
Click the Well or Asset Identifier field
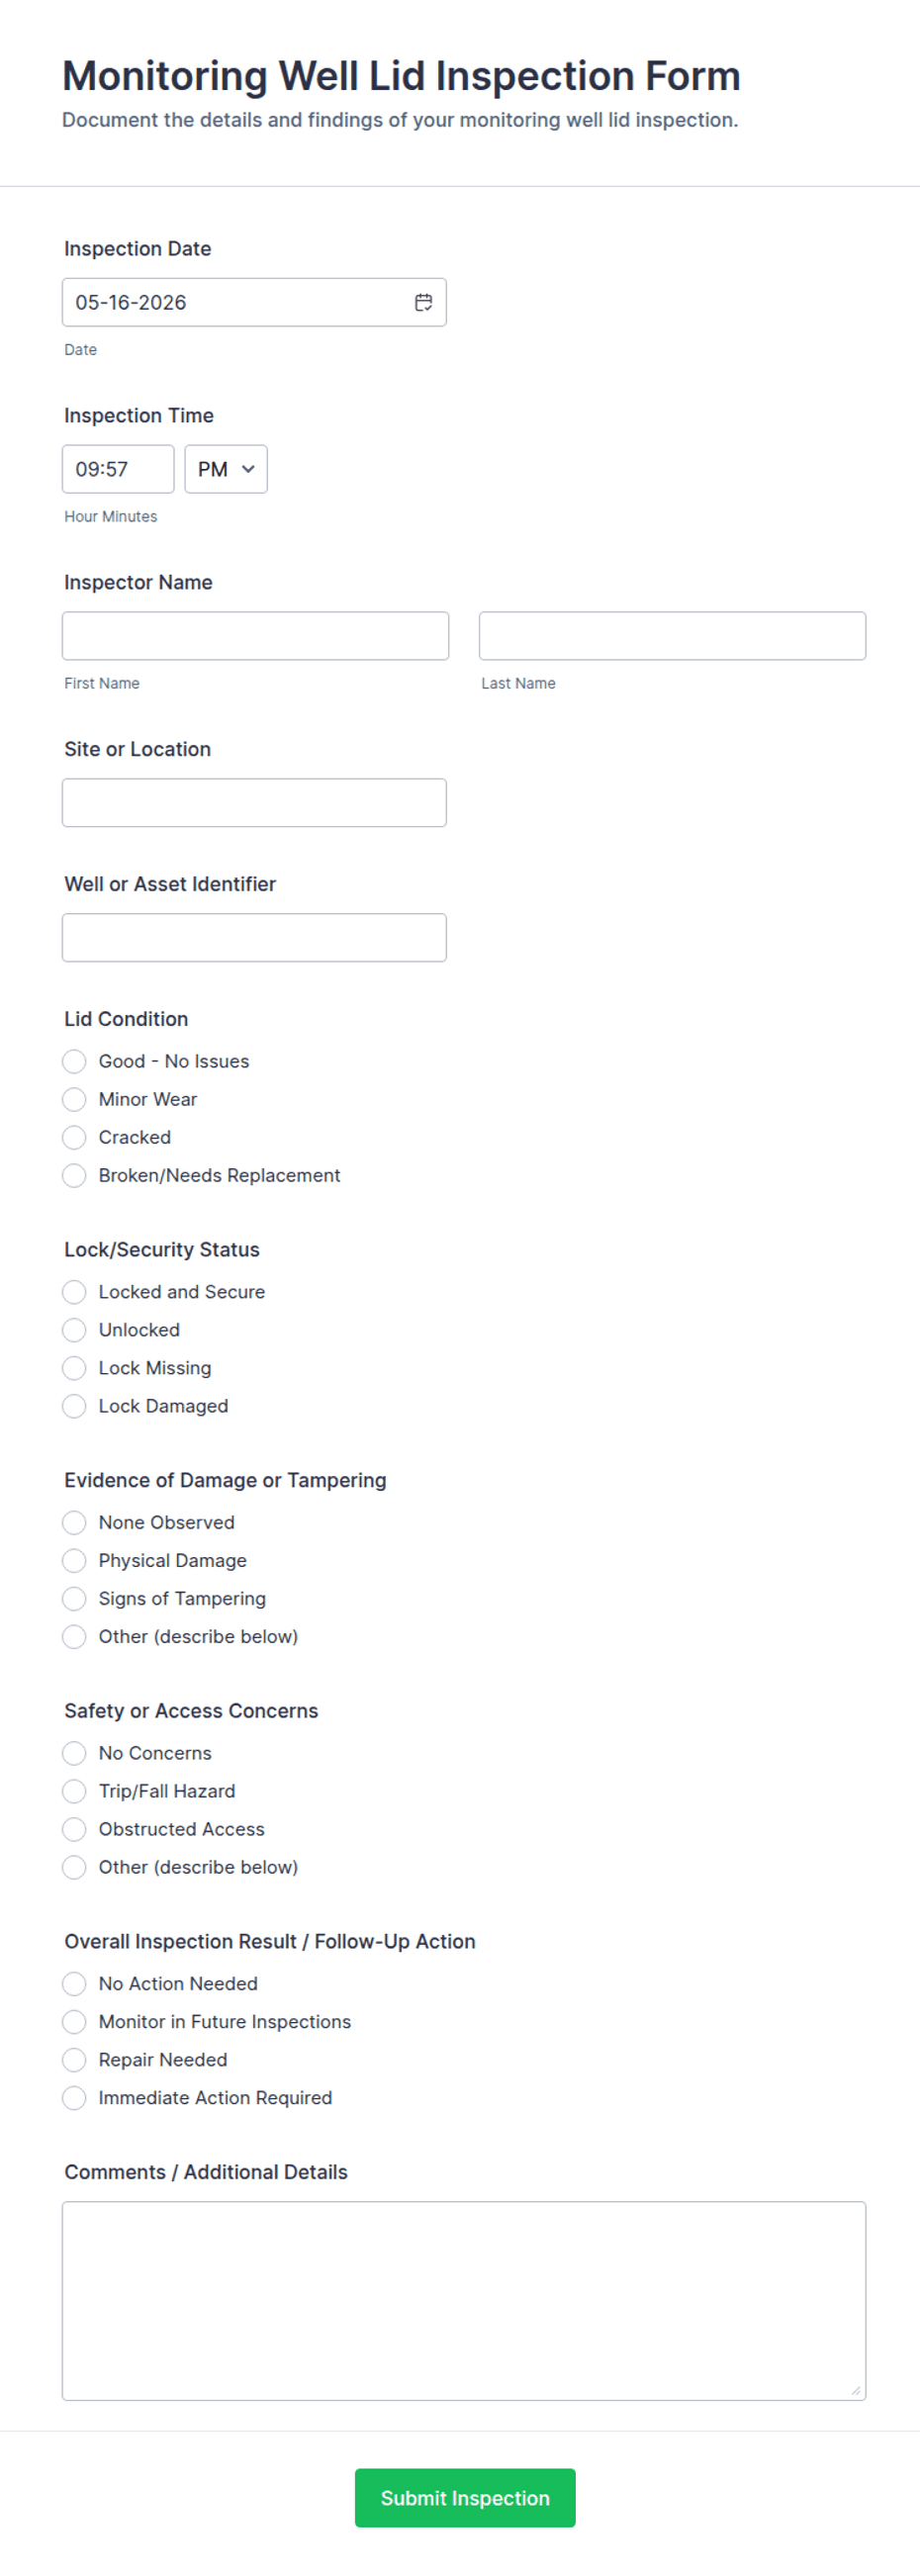(254, 938)
